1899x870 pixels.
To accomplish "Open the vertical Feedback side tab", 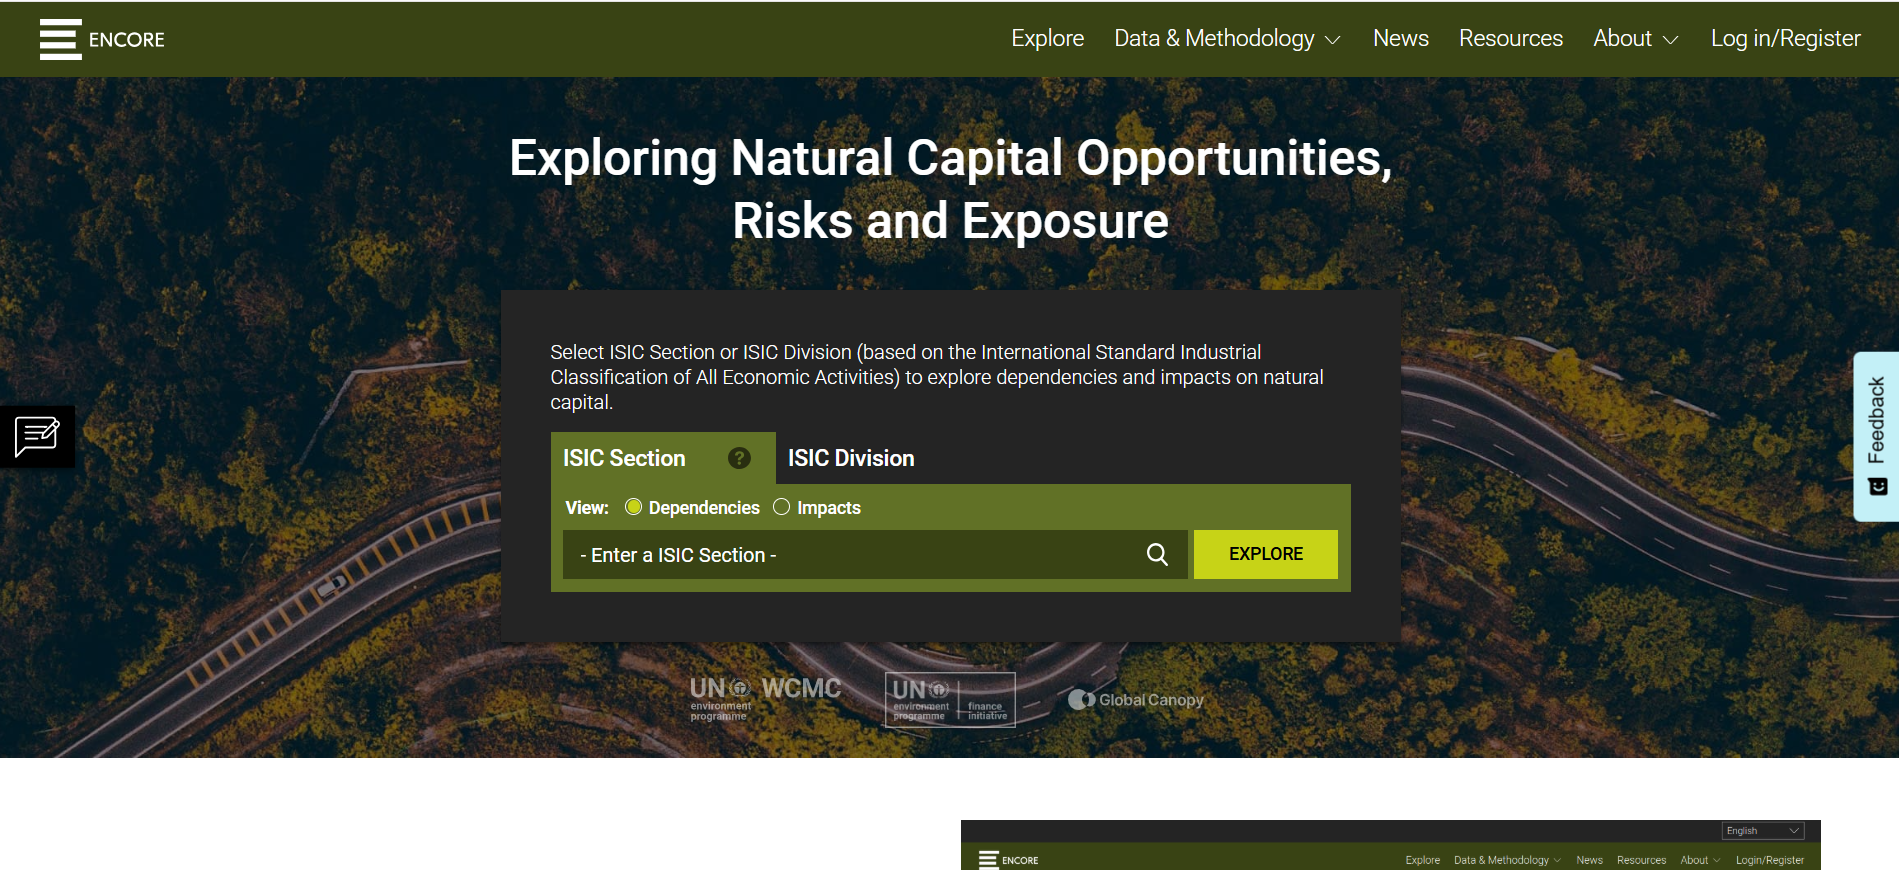I will pos(1876,436).
